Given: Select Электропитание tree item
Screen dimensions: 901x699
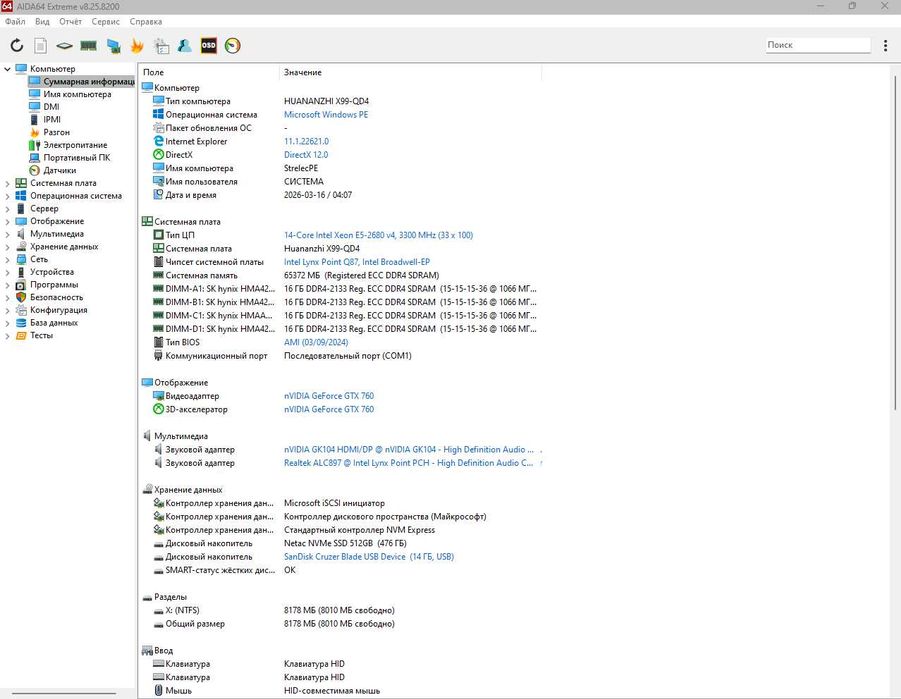Looking at the screenshot, I should click(x=68, y=145).
